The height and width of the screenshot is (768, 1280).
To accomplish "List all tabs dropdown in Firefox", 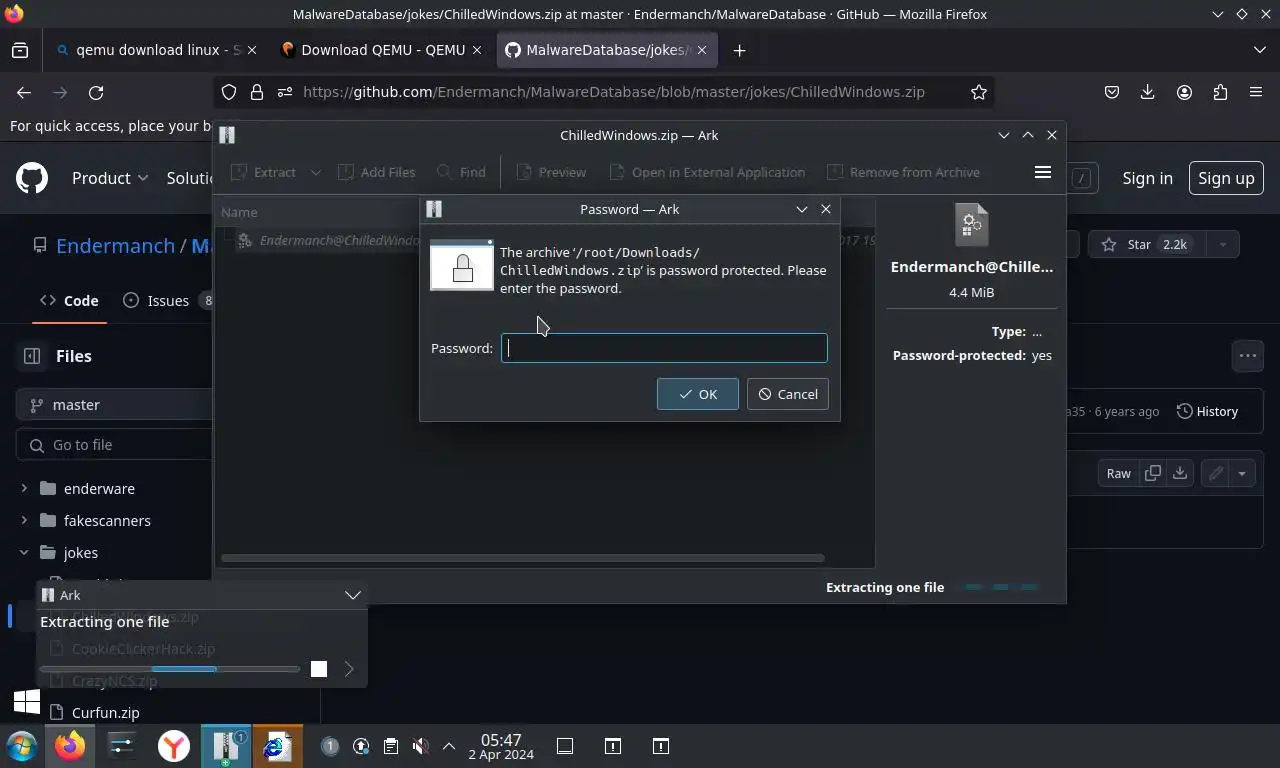I will pos(1259,50).
